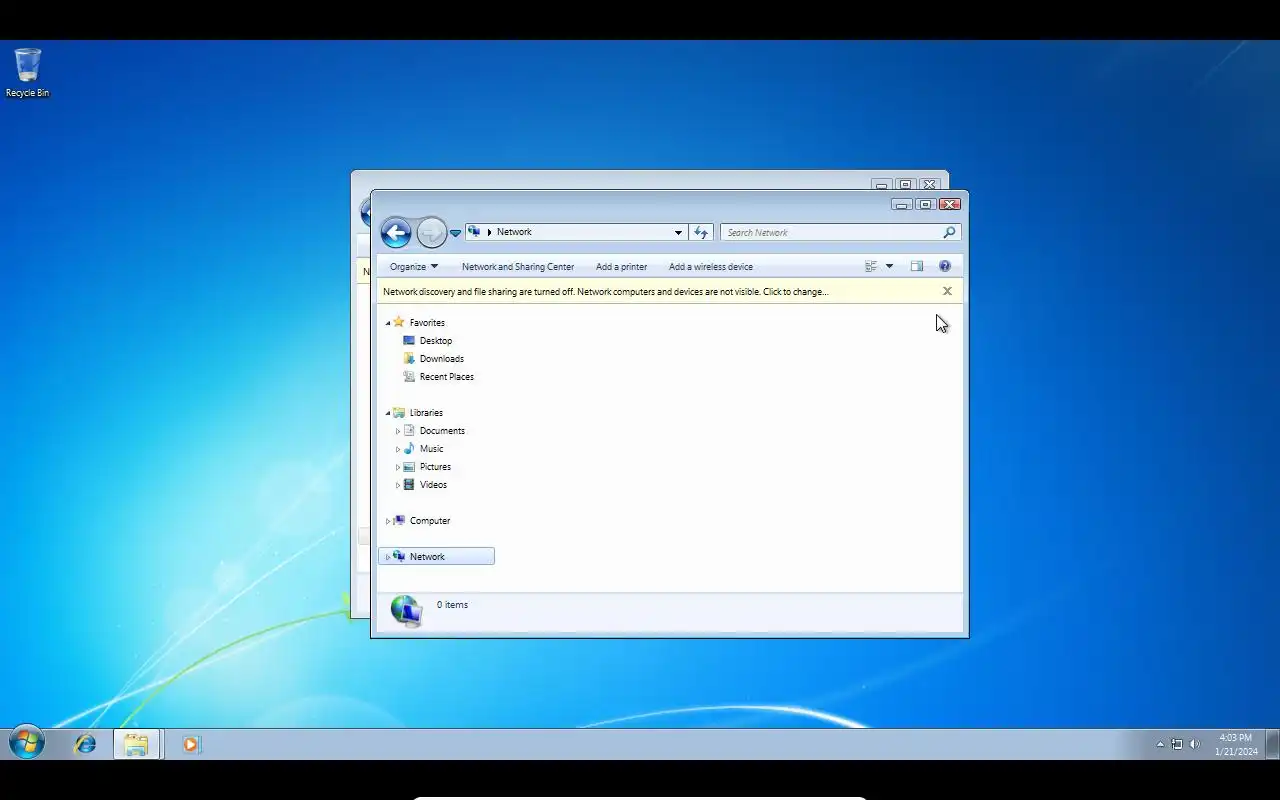Open Help with the question mark icon

coord(945,266)
